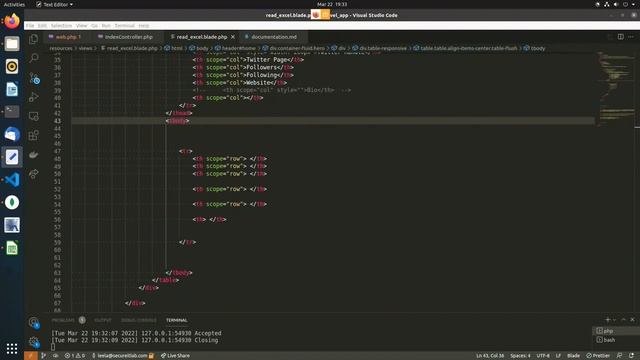Click the Live Share status bar button
This screenshot has width=640, height=360.
pos(175,356)
